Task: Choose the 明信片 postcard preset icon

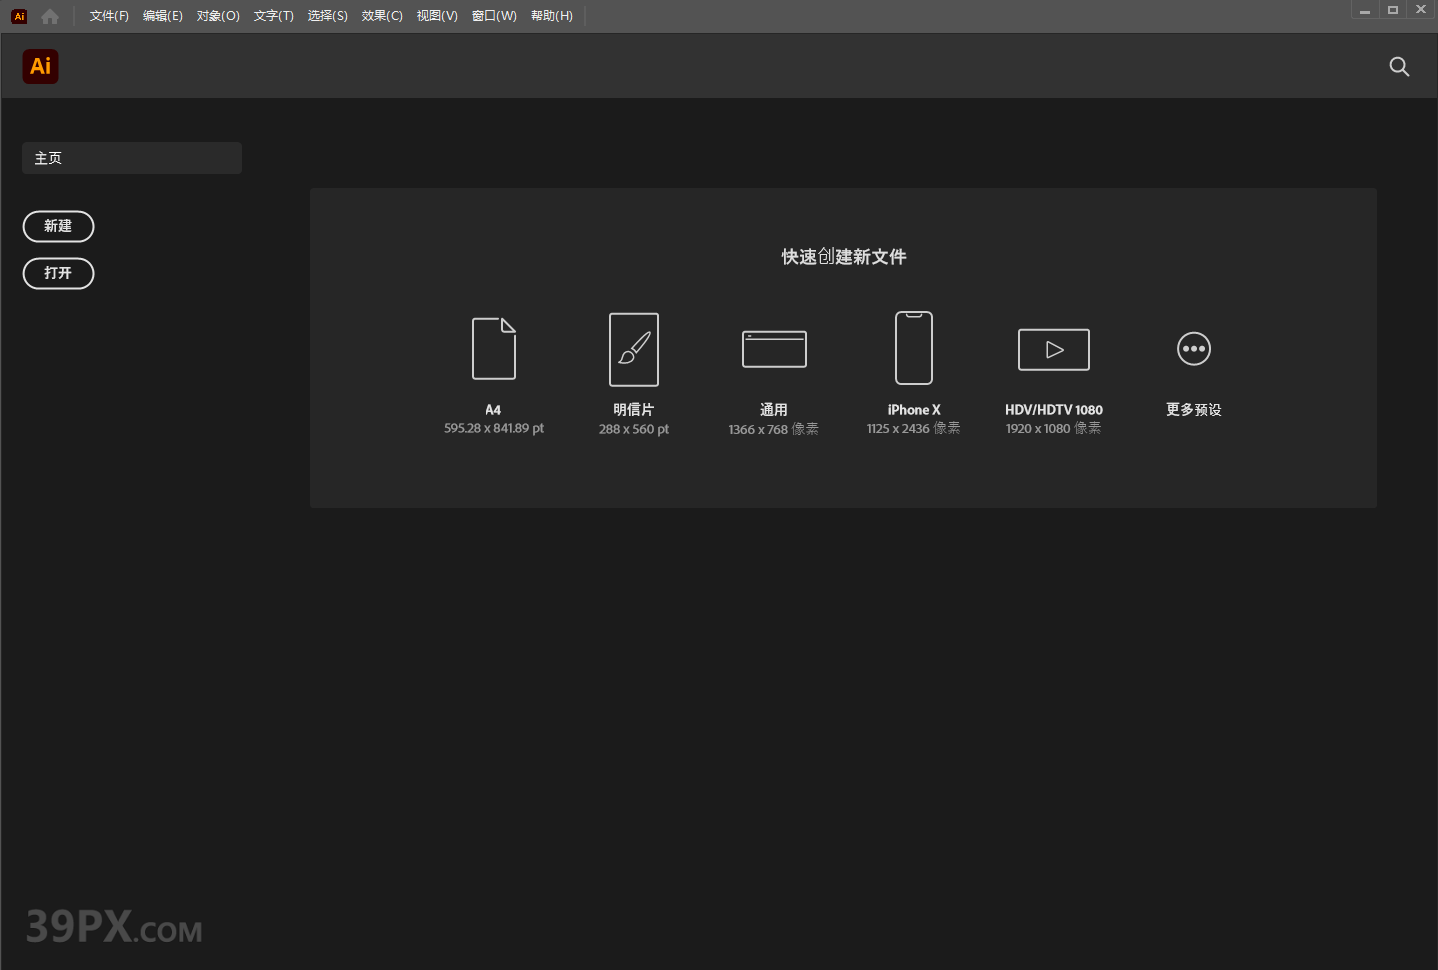Action: tap(634, 349)
